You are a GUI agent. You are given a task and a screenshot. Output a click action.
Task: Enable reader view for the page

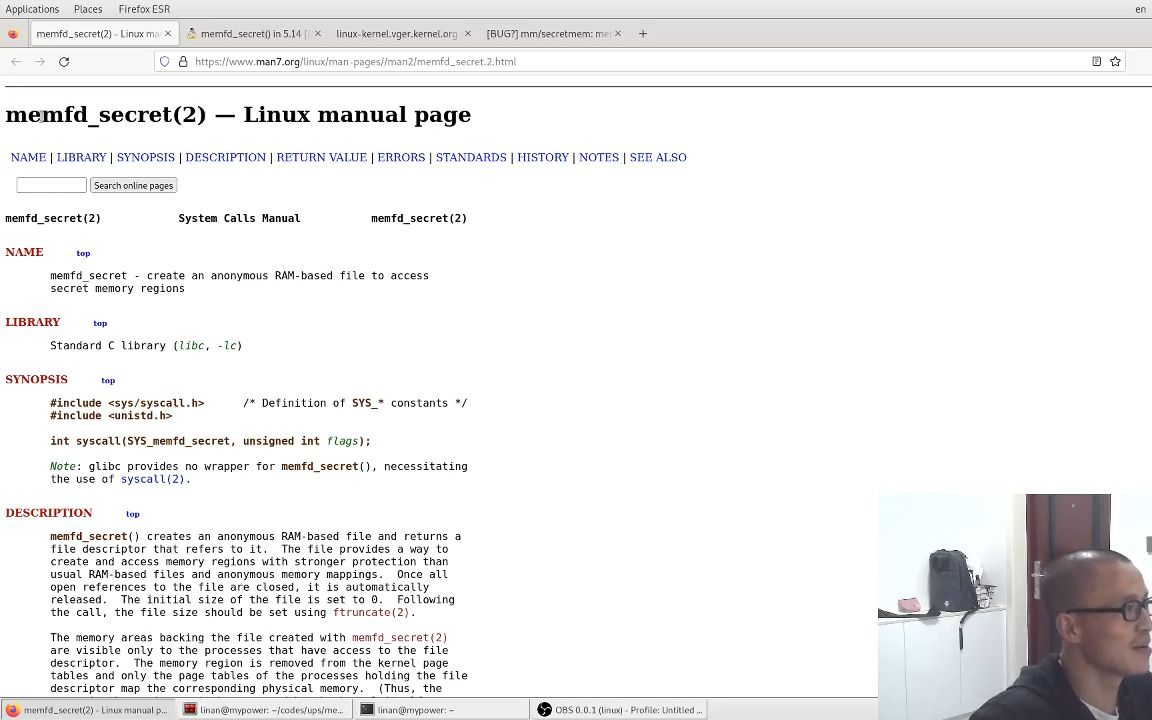point(1096,61)
